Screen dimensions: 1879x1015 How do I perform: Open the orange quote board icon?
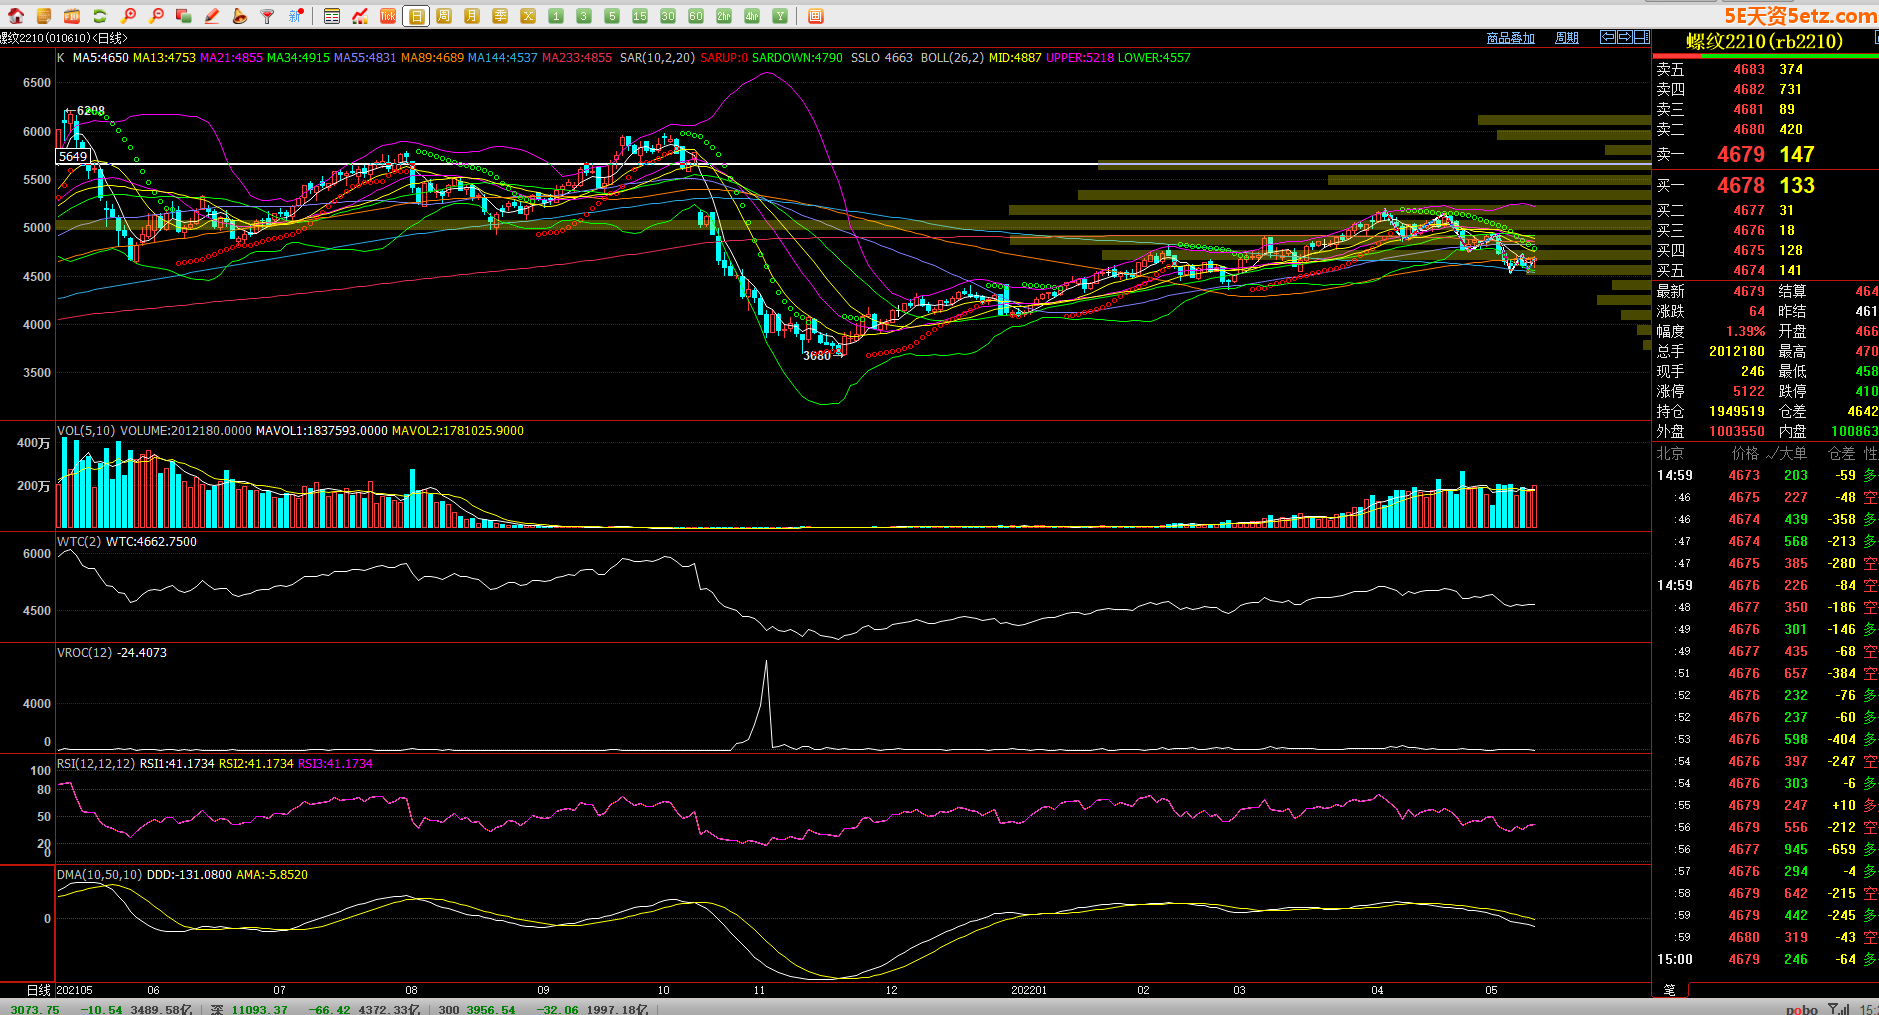coord(44,16)
